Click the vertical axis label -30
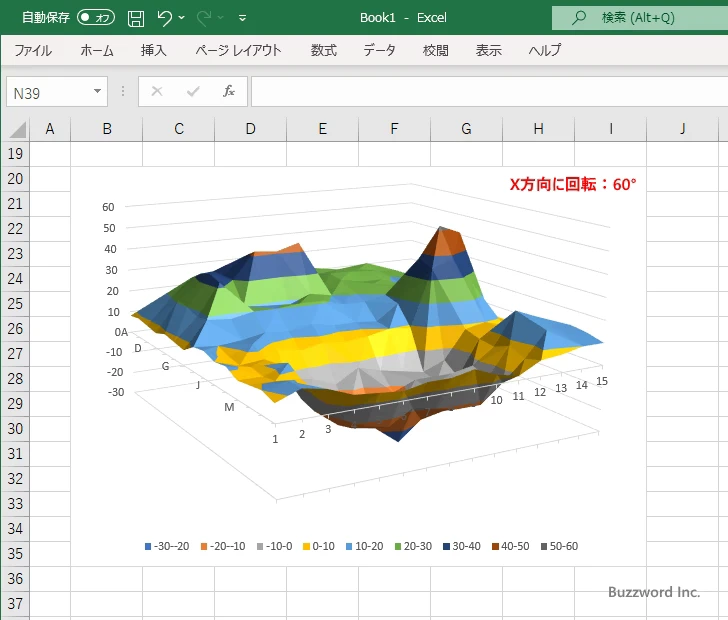This screenshot has width=728, height=620. pyautogui.click(x=116, y=392)
